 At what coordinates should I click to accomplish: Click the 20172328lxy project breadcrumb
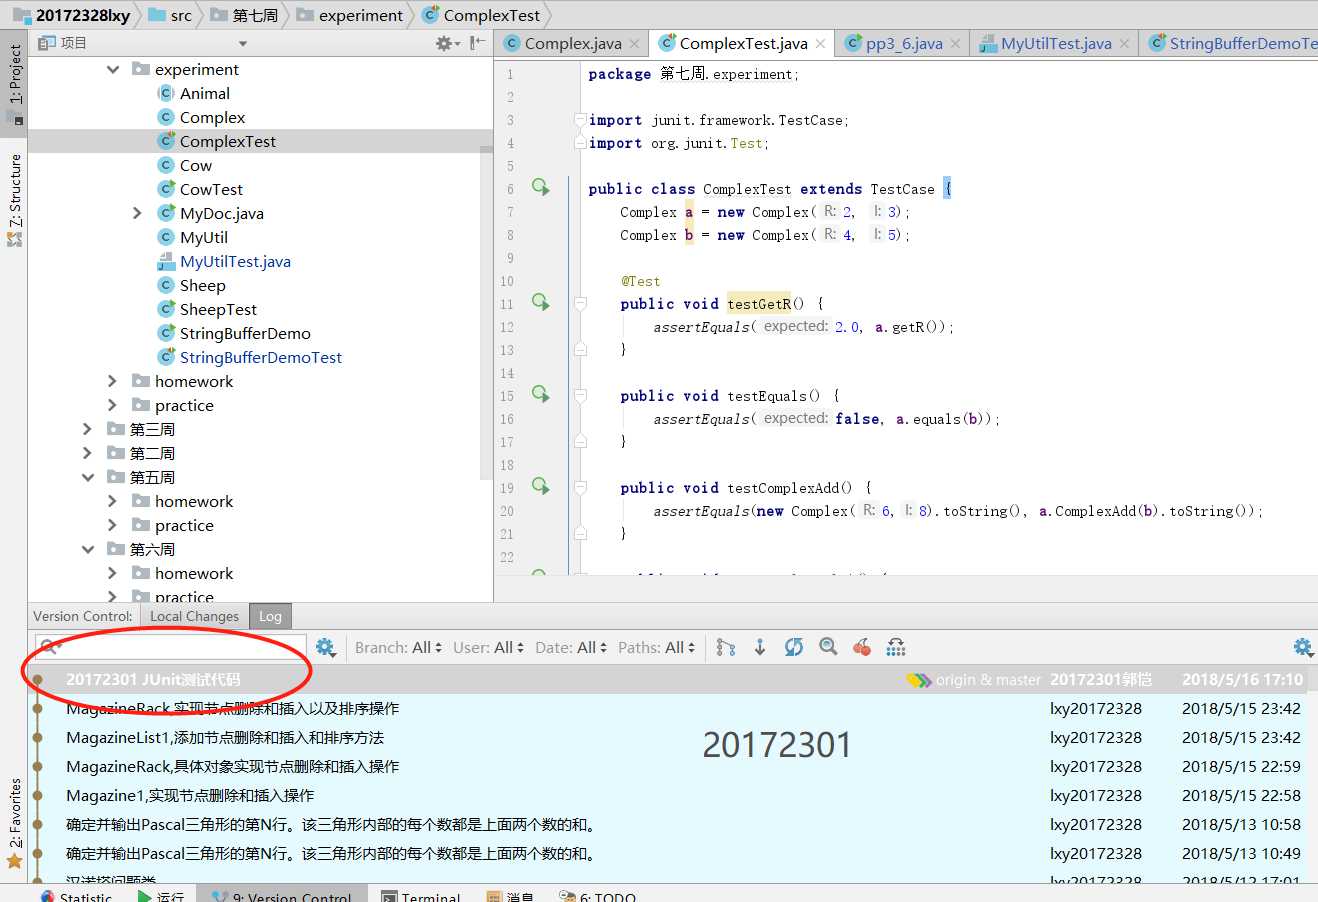pyautogui.click(x=72, y=15)
